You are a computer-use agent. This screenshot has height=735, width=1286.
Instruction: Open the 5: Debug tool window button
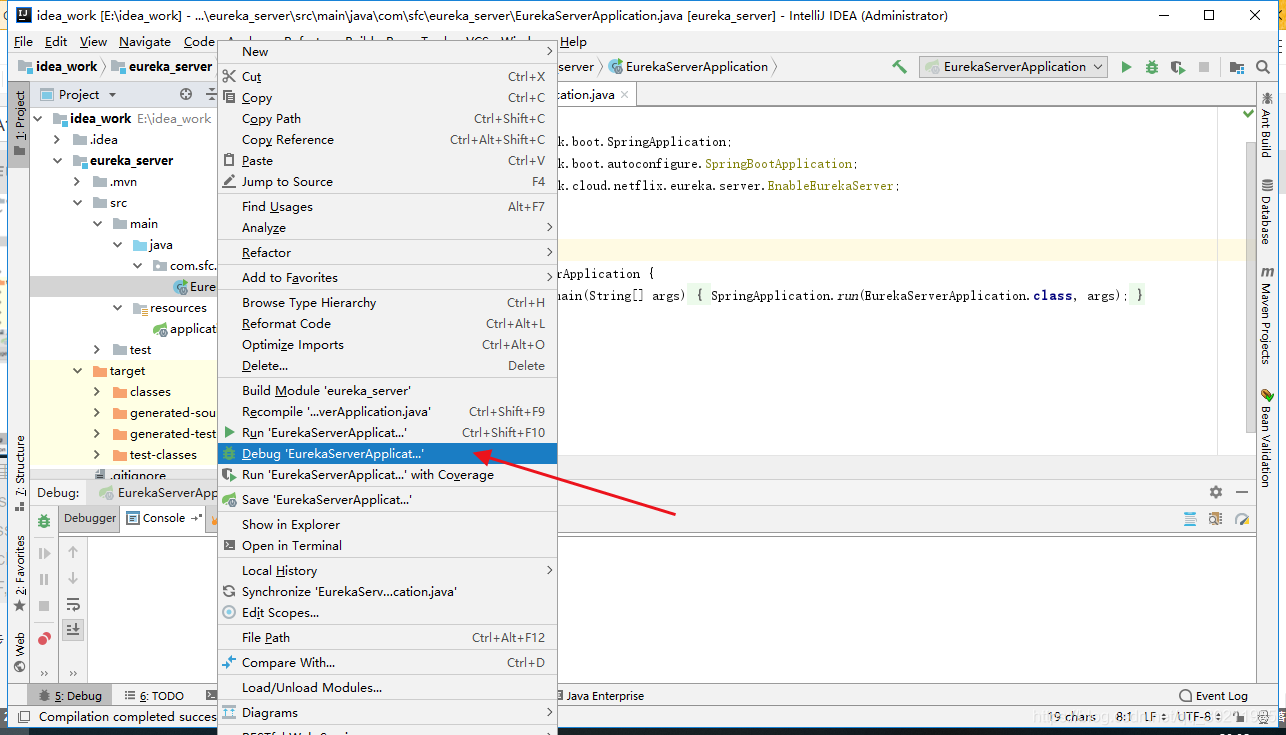(70, 696)
